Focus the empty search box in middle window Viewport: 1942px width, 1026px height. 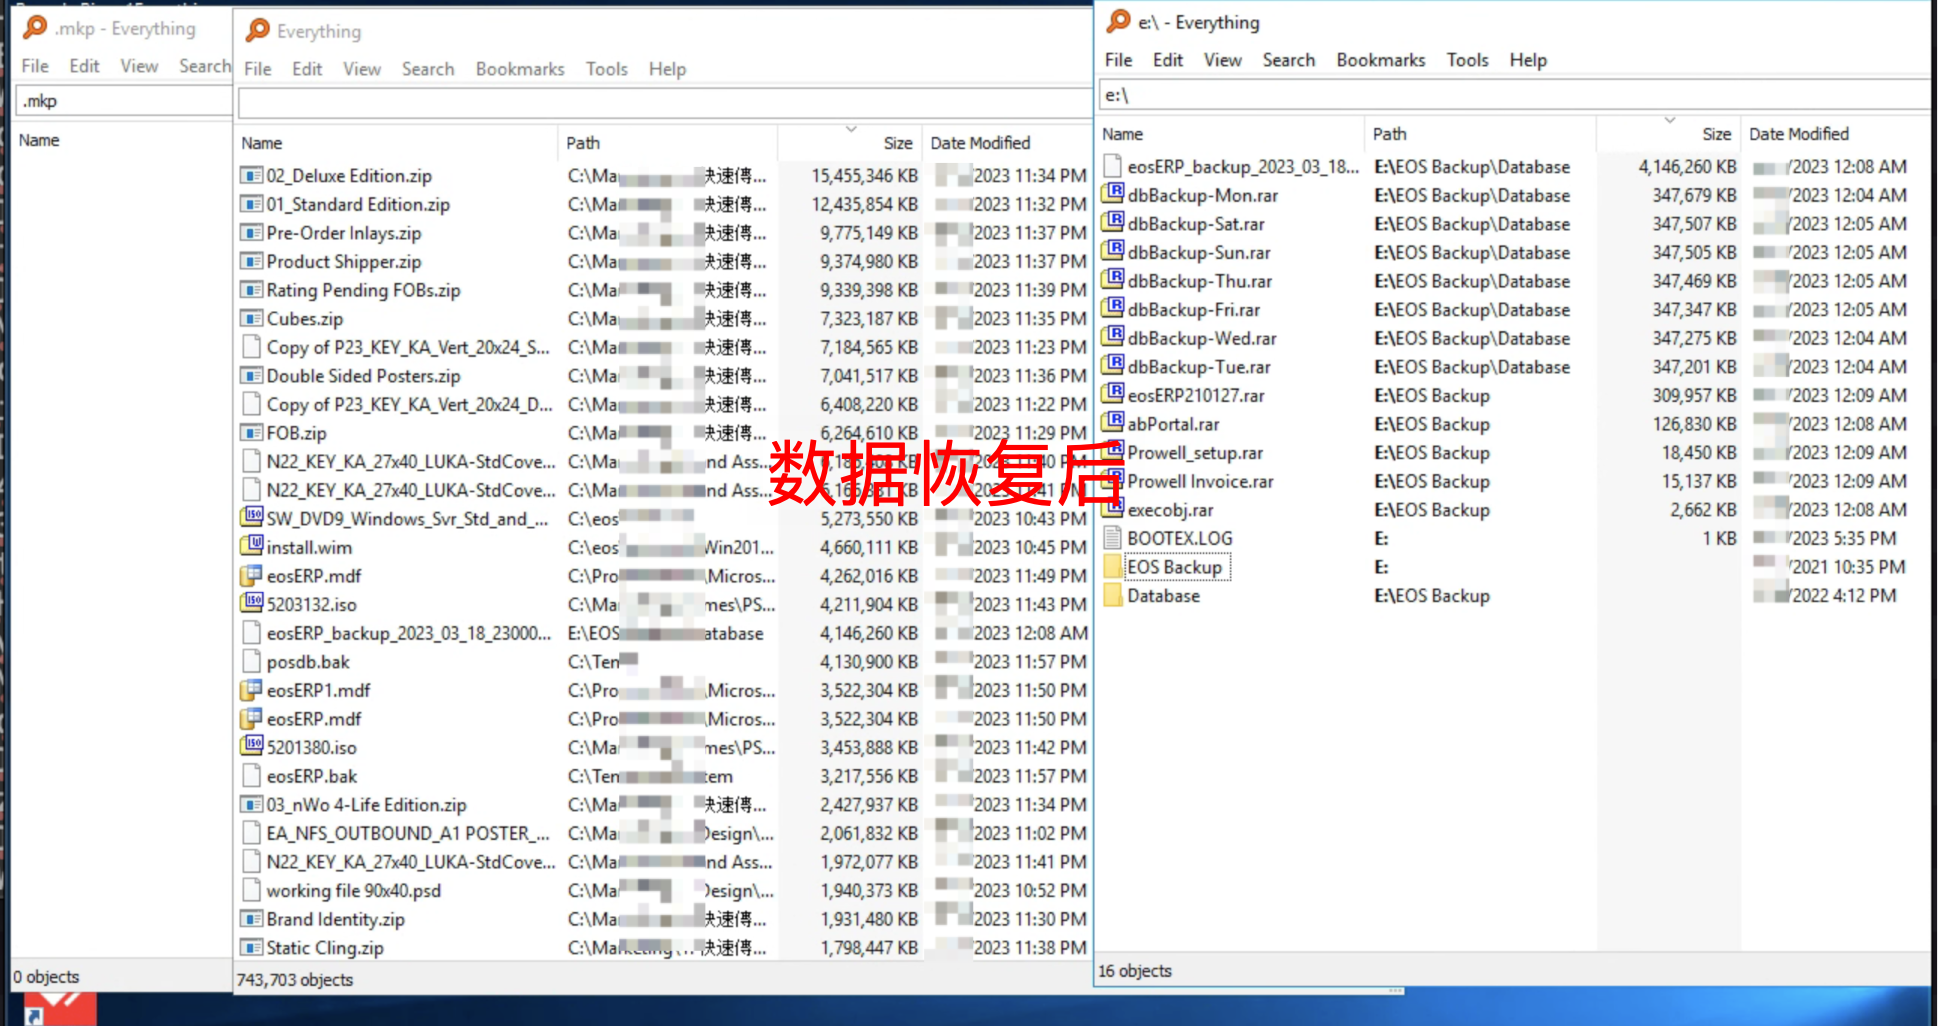coord(664,103)
